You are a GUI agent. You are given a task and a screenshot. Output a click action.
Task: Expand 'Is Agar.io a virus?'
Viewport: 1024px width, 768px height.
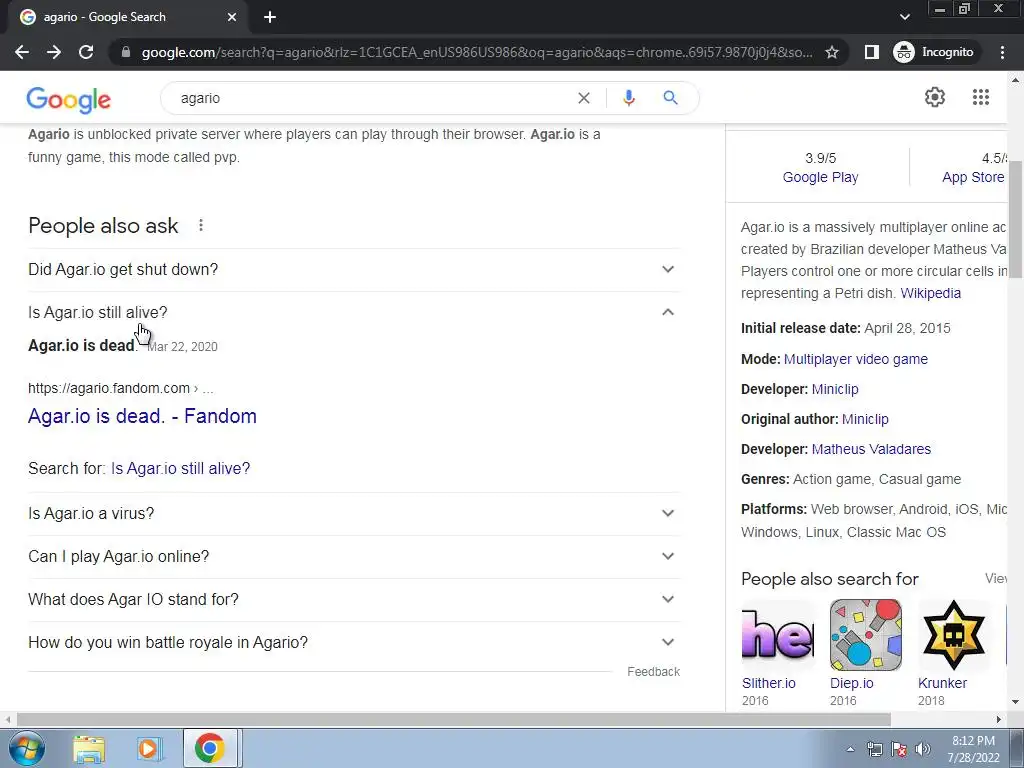[x=353, y=513]
